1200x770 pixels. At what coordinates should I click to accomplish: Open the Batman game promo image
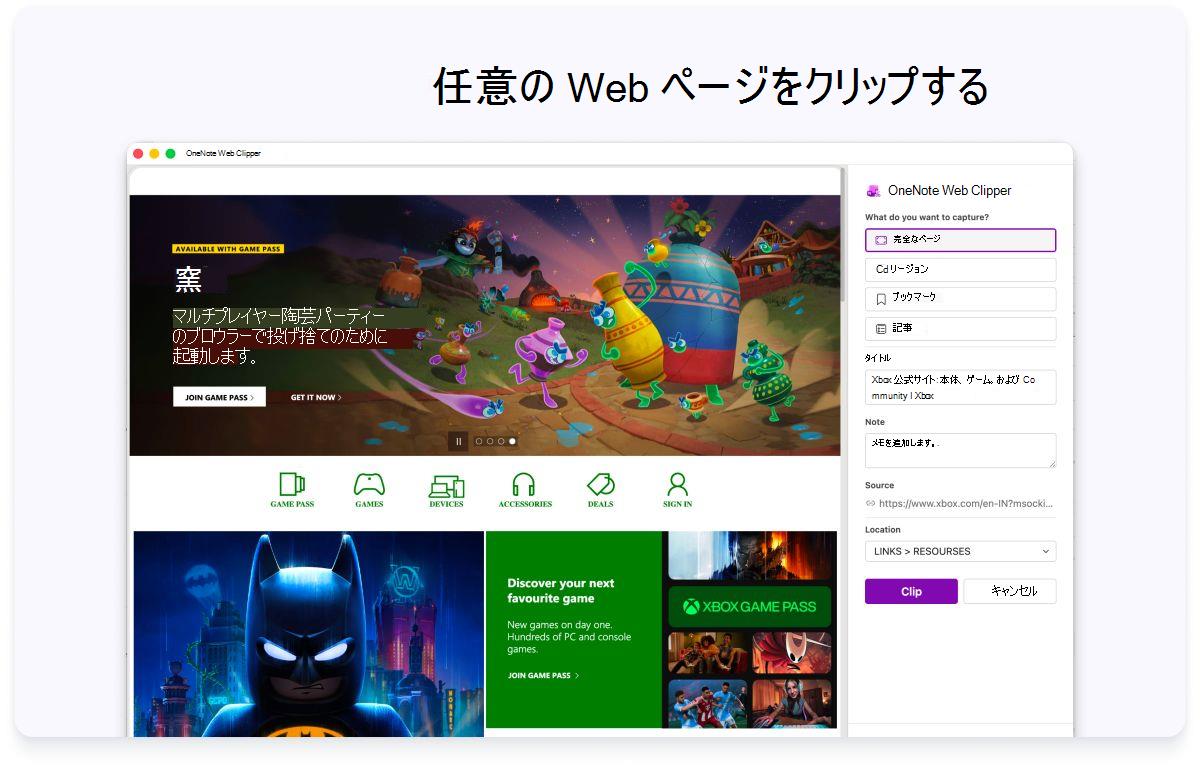point(308,634)
